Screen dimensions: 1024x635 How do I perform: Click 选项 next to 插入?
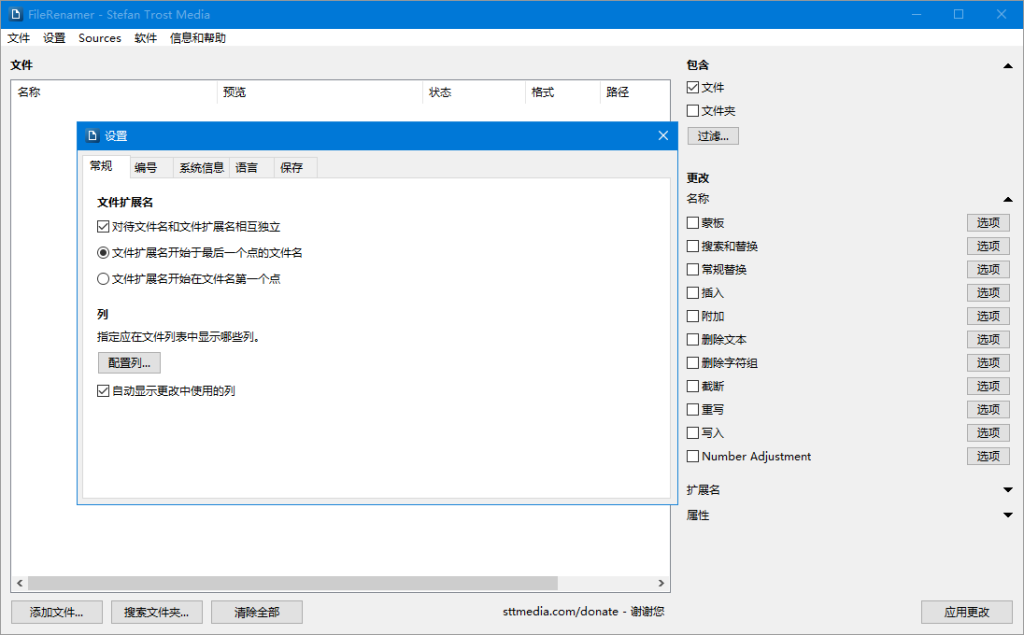click(x=988, y=292)
